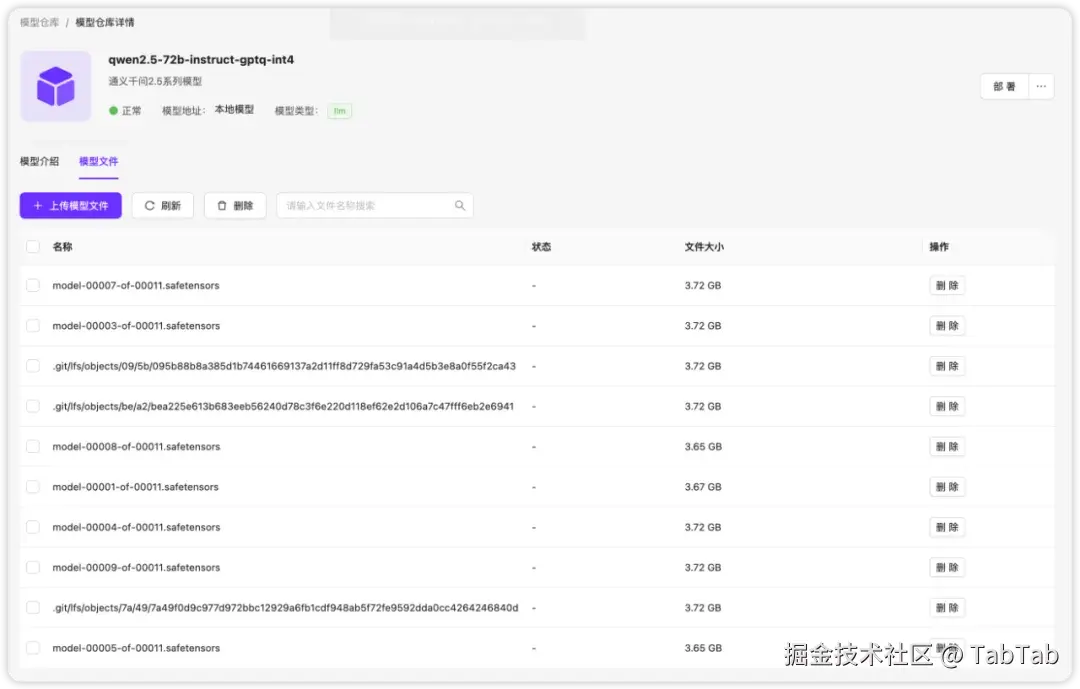Click the 操作 column header
This screenshot has height=689, width=1080.
(x=939, y=247)
